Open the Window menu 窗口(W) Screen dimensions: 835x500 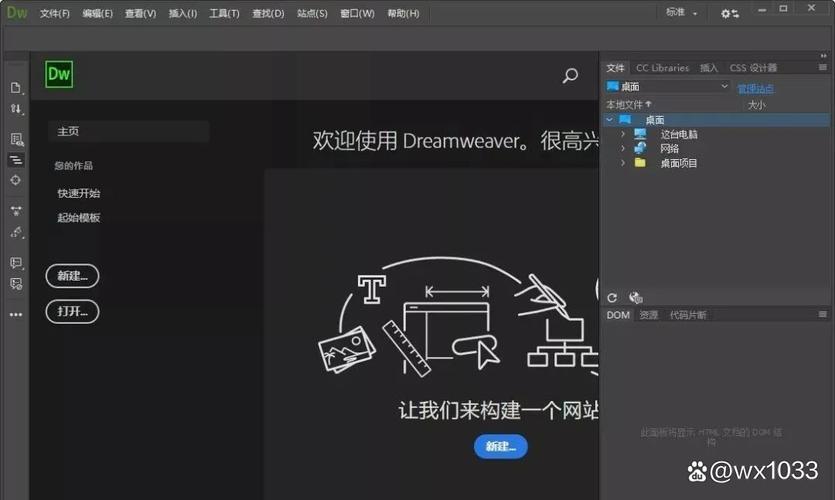coord(357,13)
